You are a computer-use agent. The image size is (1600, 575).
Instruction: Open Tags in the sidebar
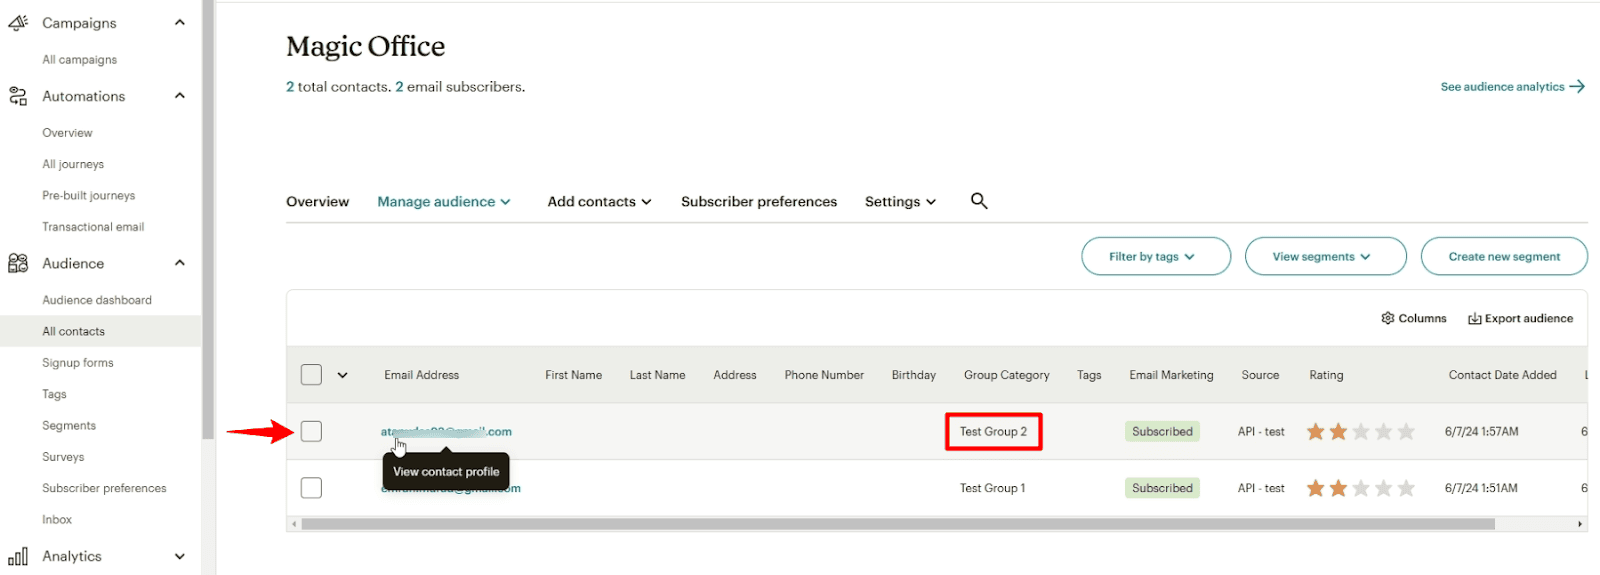pos(54,394)
